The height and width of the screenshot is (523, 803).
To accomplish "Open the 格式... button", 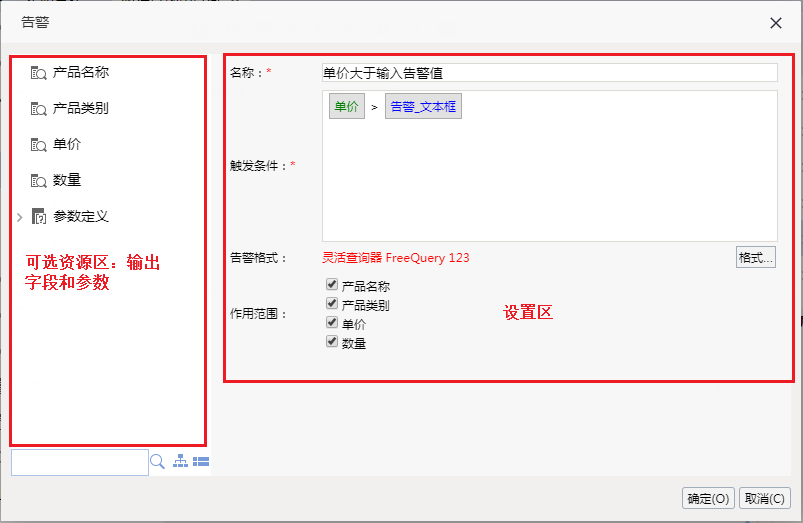I will [756, 258].
